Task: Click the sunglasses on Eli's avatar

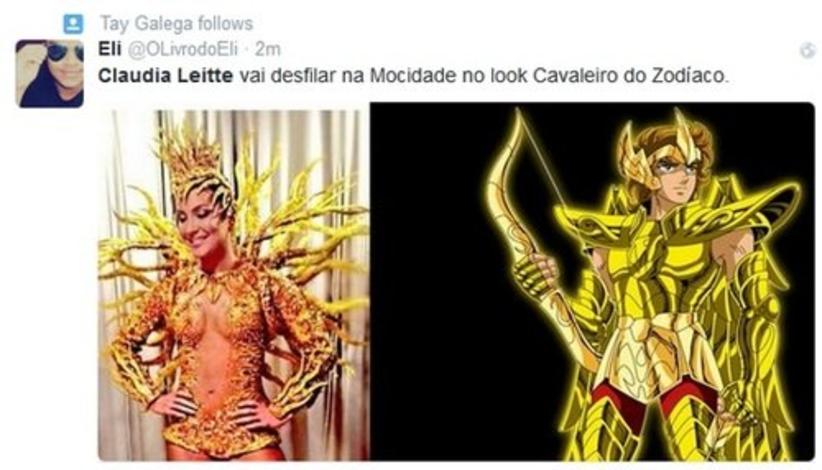Action: pos(66,52)
